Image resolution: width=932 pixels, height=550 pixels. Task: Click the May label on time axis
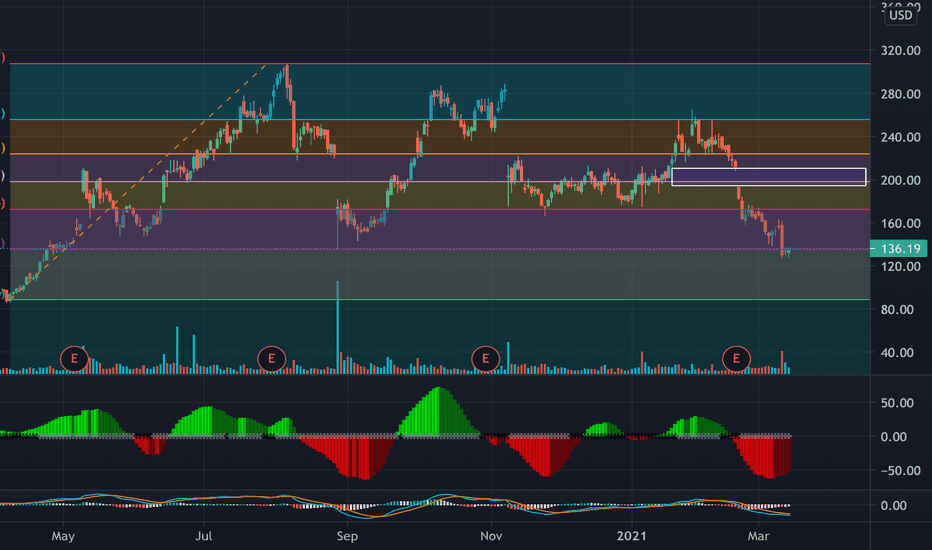pyautogui.click(x=63, y=536)
